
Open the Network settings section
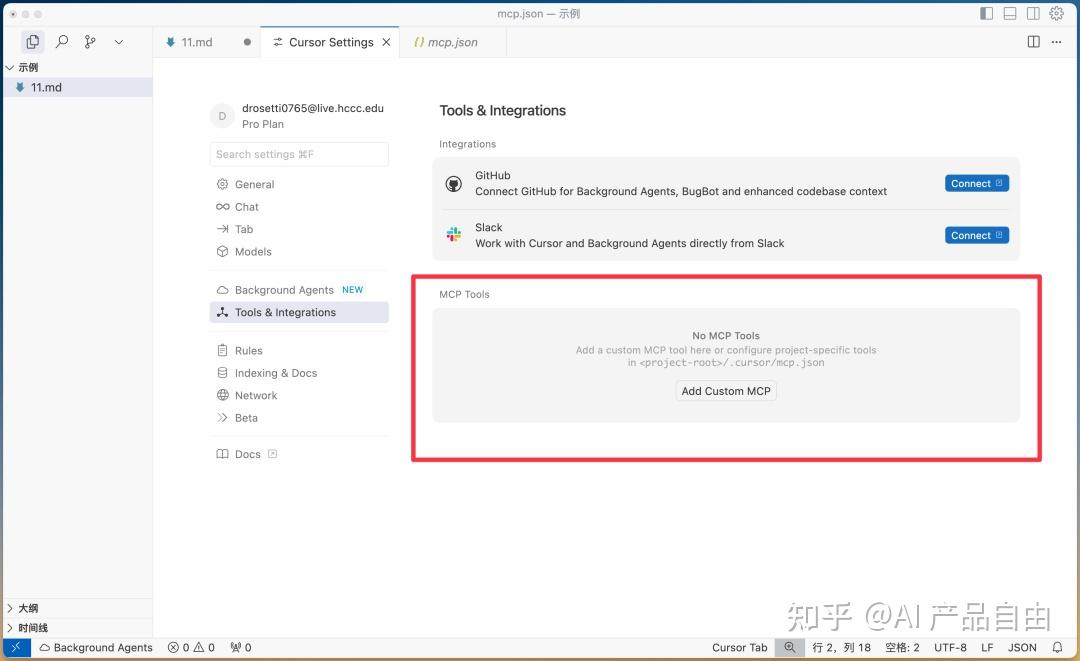coord(299,395)
